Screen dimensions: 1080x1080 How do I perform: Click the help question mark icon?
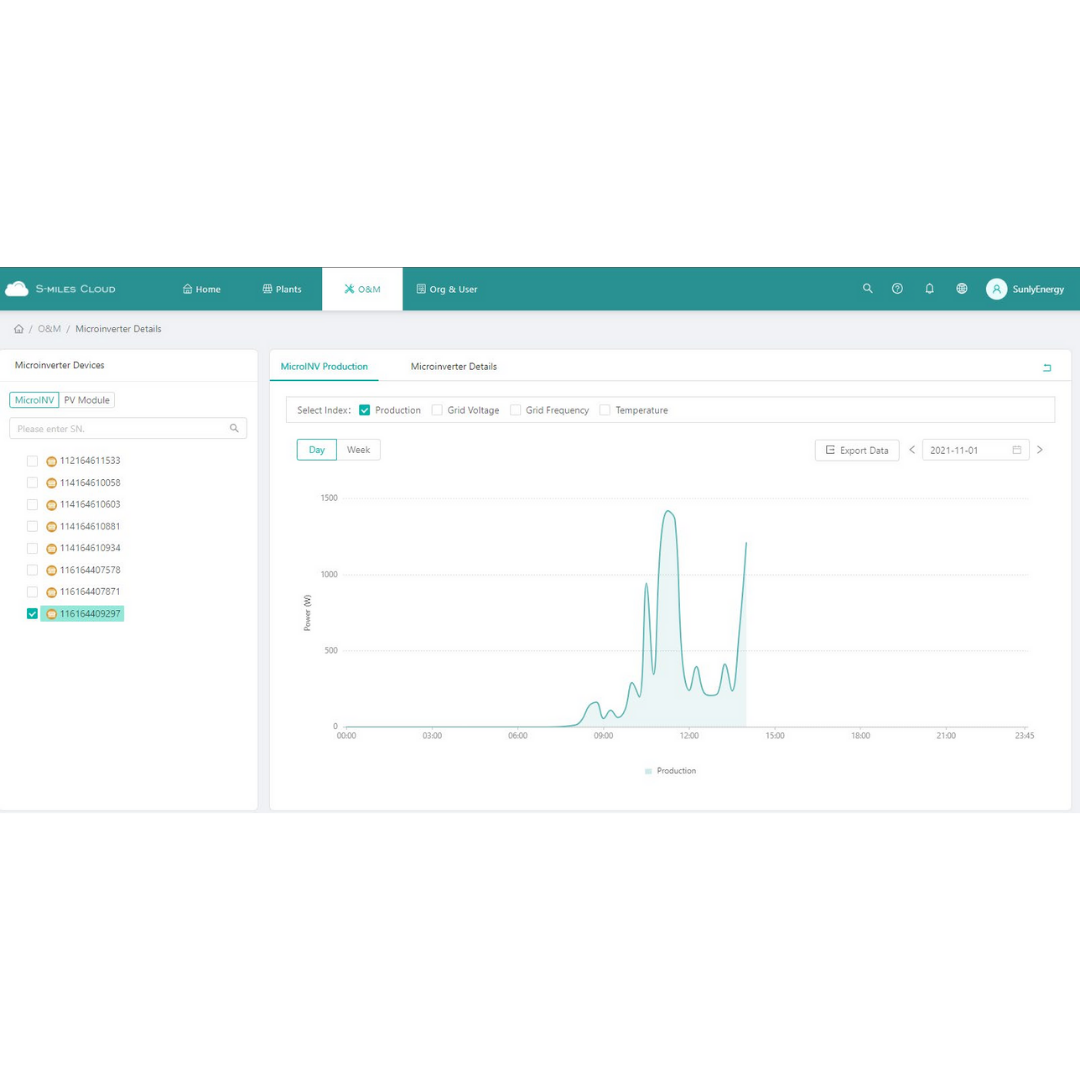tap(898, 289)
